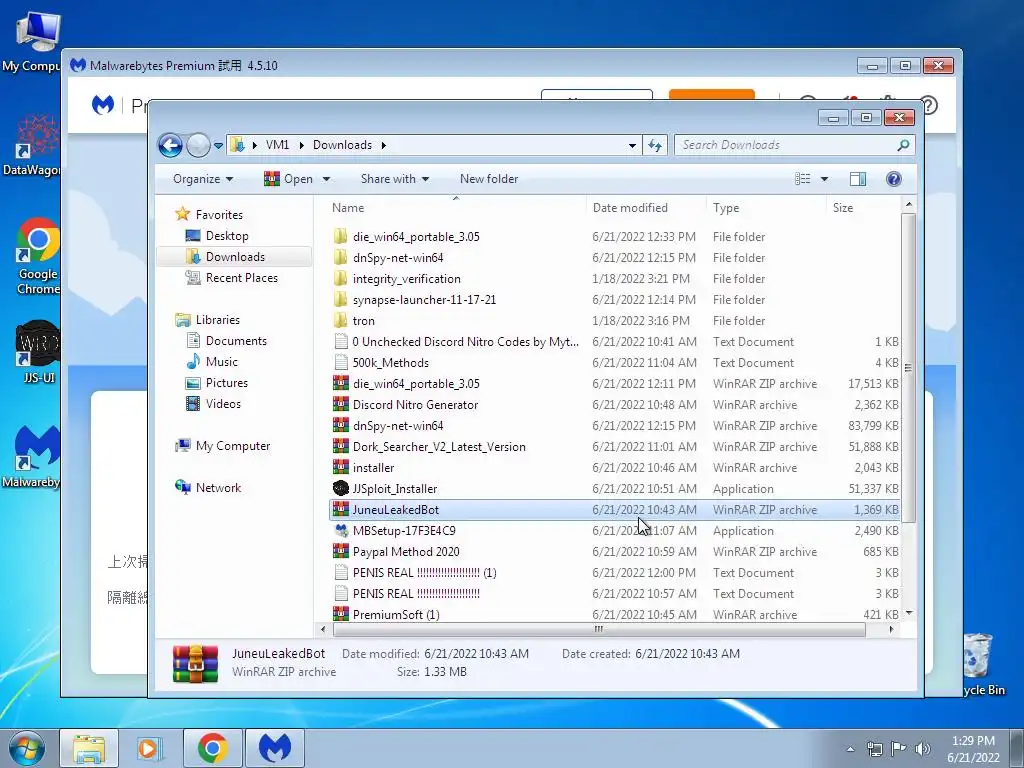Expand the Open button dropdown arrow
The image size is (1024, 768).
coord(326,179)
